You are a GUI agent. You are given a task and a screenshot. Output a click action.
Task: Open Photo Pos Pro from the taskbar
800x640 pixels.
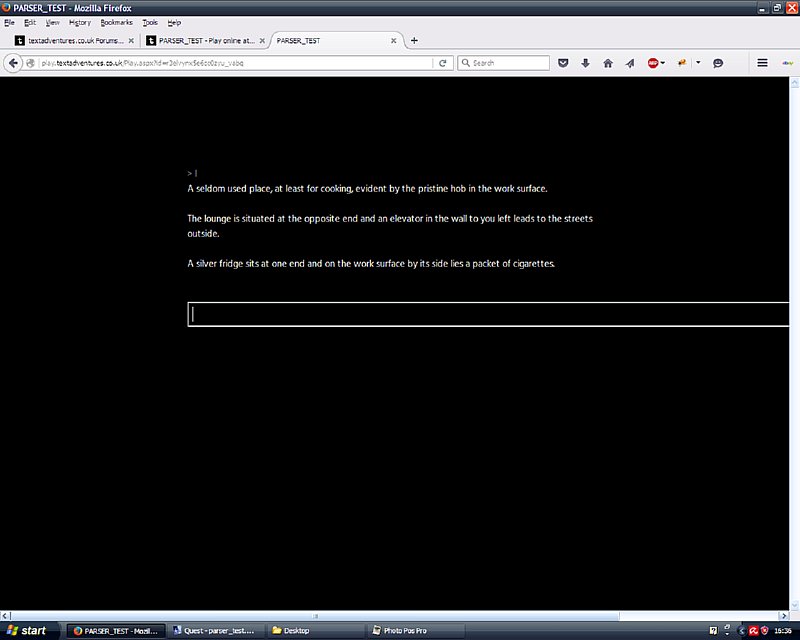click(405, 631)
